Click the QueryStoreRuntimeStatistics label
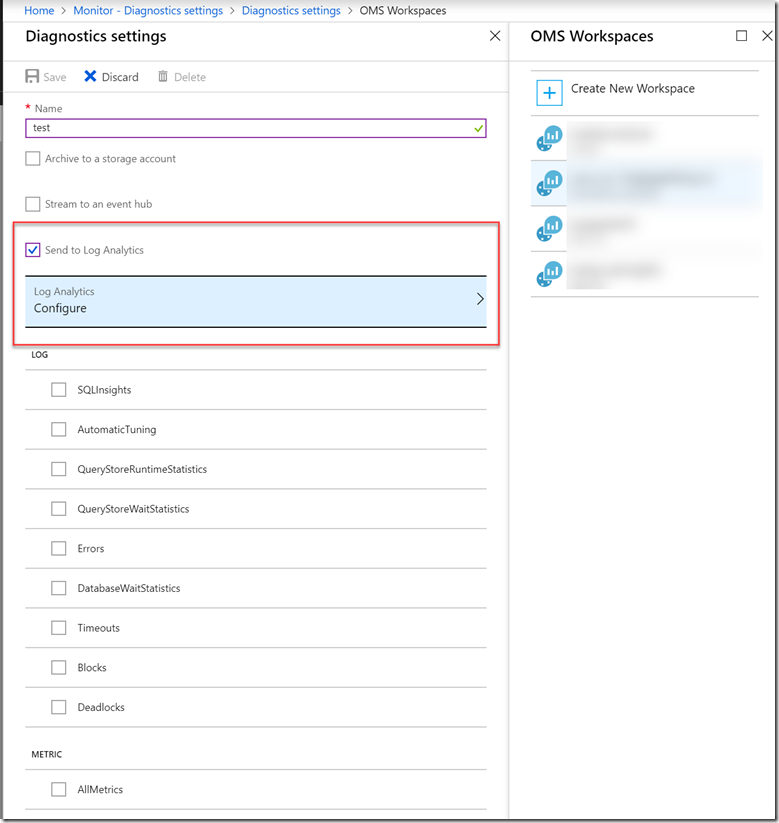Viewport: 779px width, 823px height. [x=142, y=469]
